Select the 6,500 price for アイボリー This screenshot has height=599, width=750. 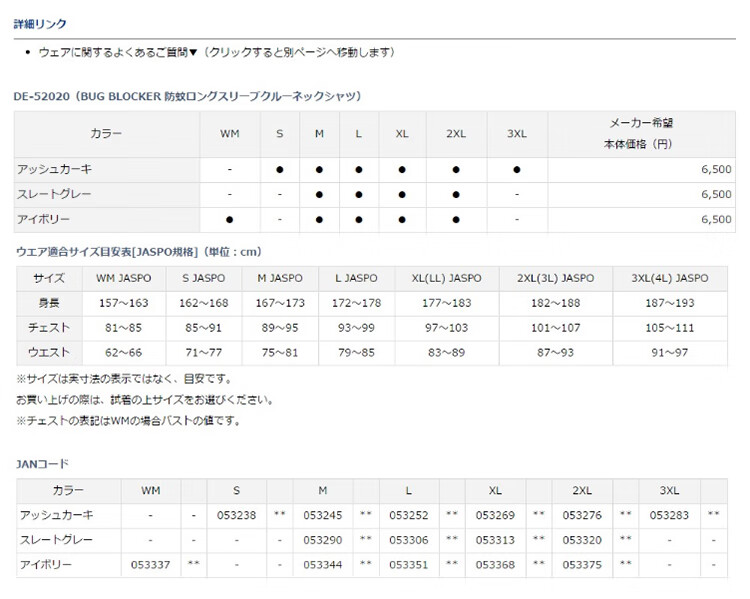point(716,219)
